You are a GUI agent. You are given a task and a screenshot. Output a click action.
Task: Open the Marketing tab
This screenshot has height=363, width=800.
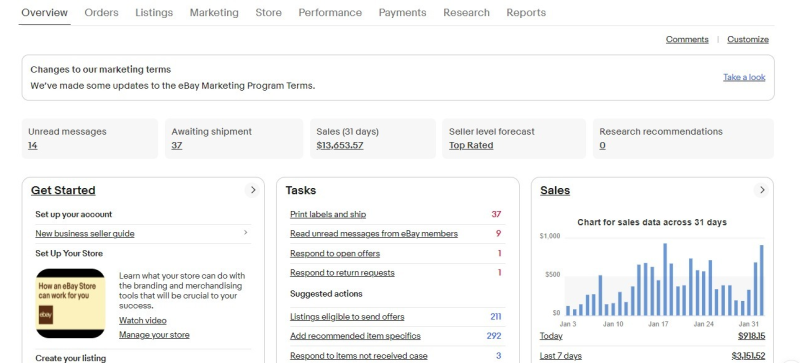(x=214, y=13)
